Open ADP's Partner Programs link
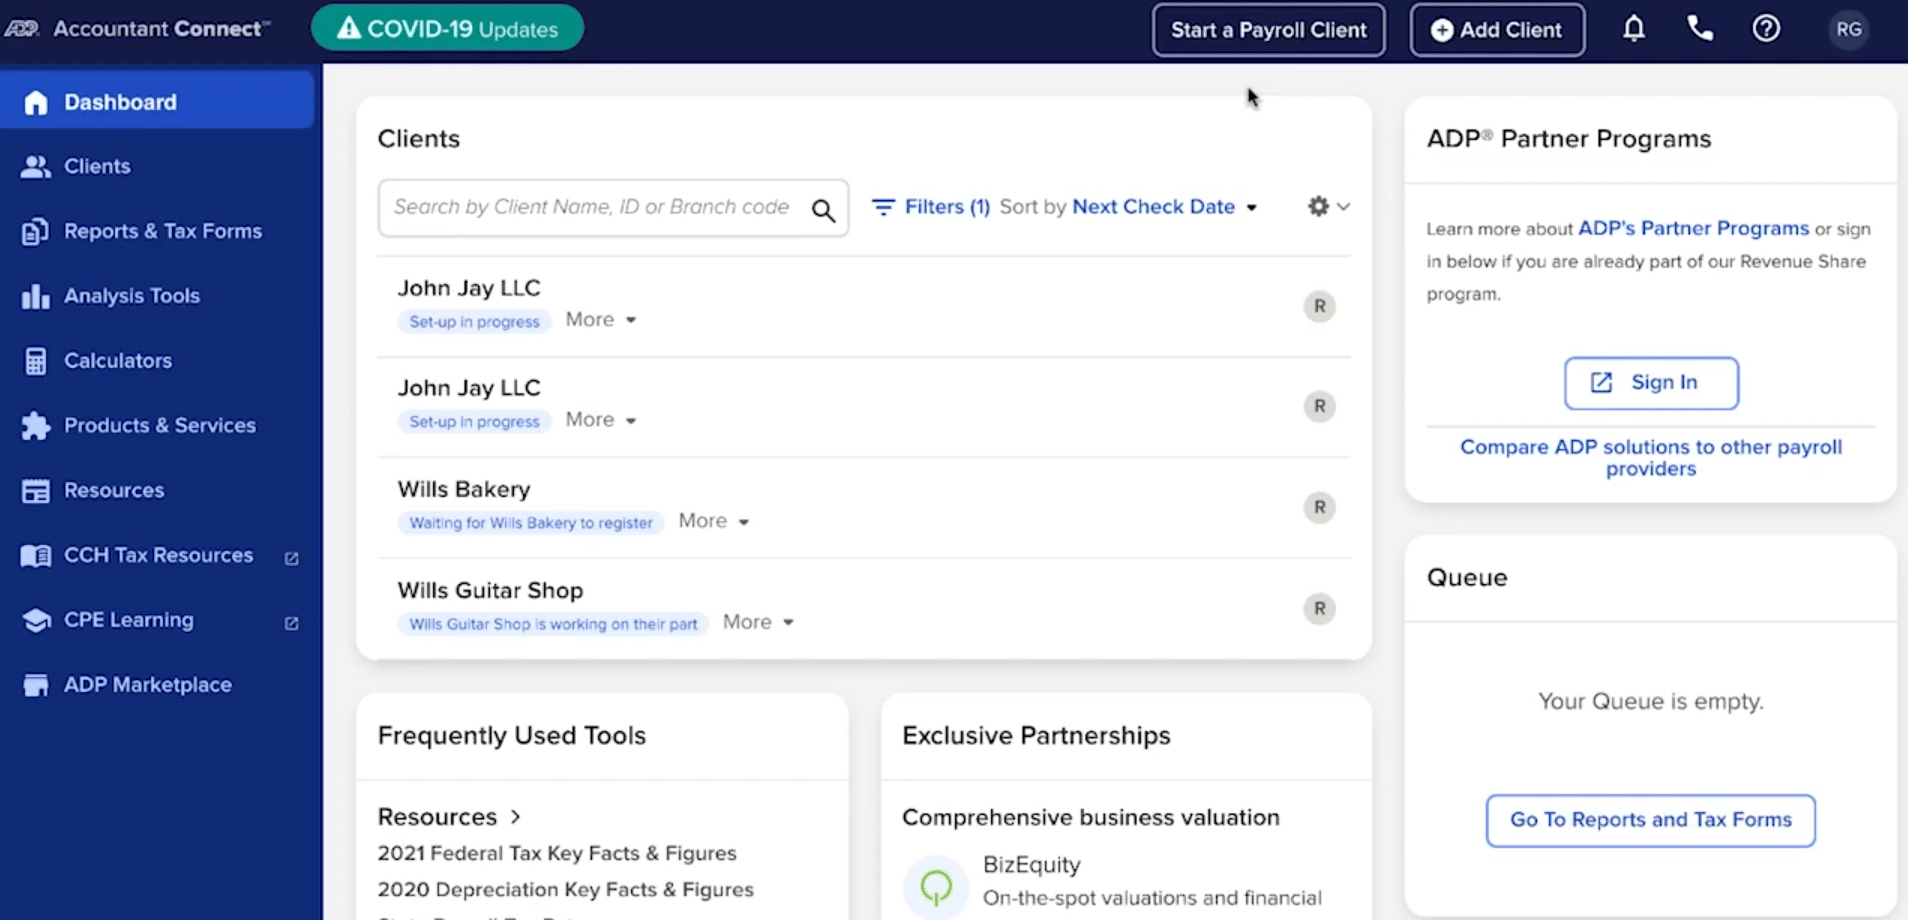1908x920 pixels. click(1693, 228)
